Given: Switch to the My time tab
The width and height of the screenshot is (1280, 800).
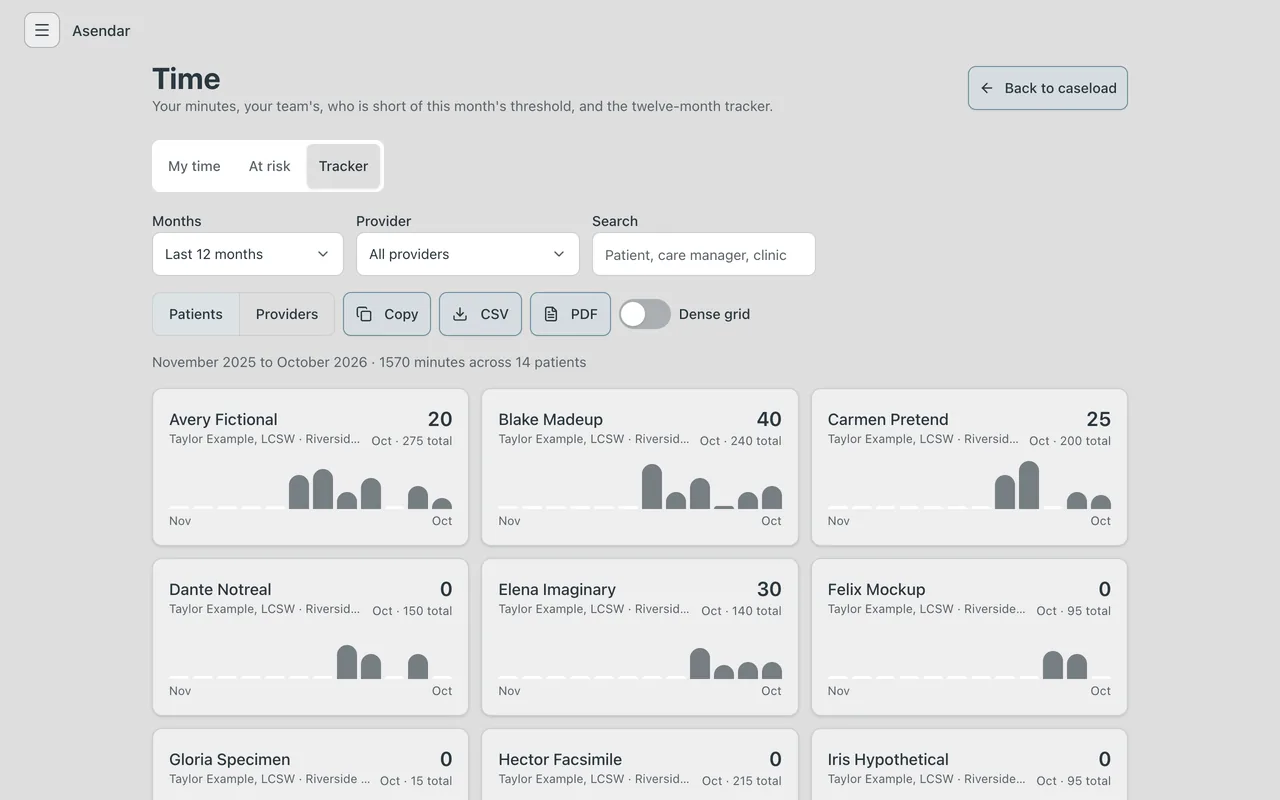Looking at the screenshot, I should pos(194,166).
